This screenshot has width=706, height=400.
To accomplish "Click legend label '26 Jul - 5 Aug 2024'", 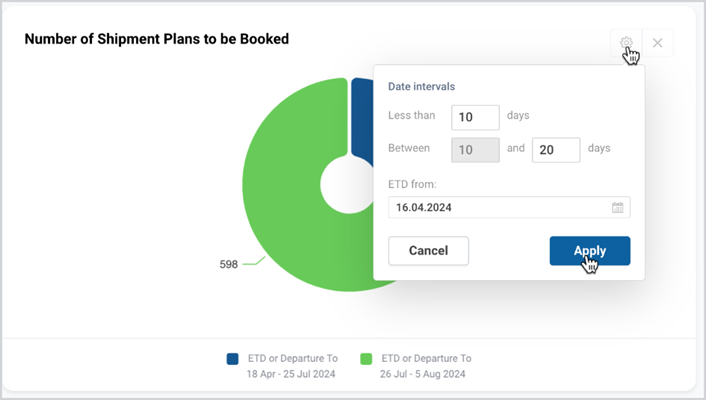I will click(422, 374).
